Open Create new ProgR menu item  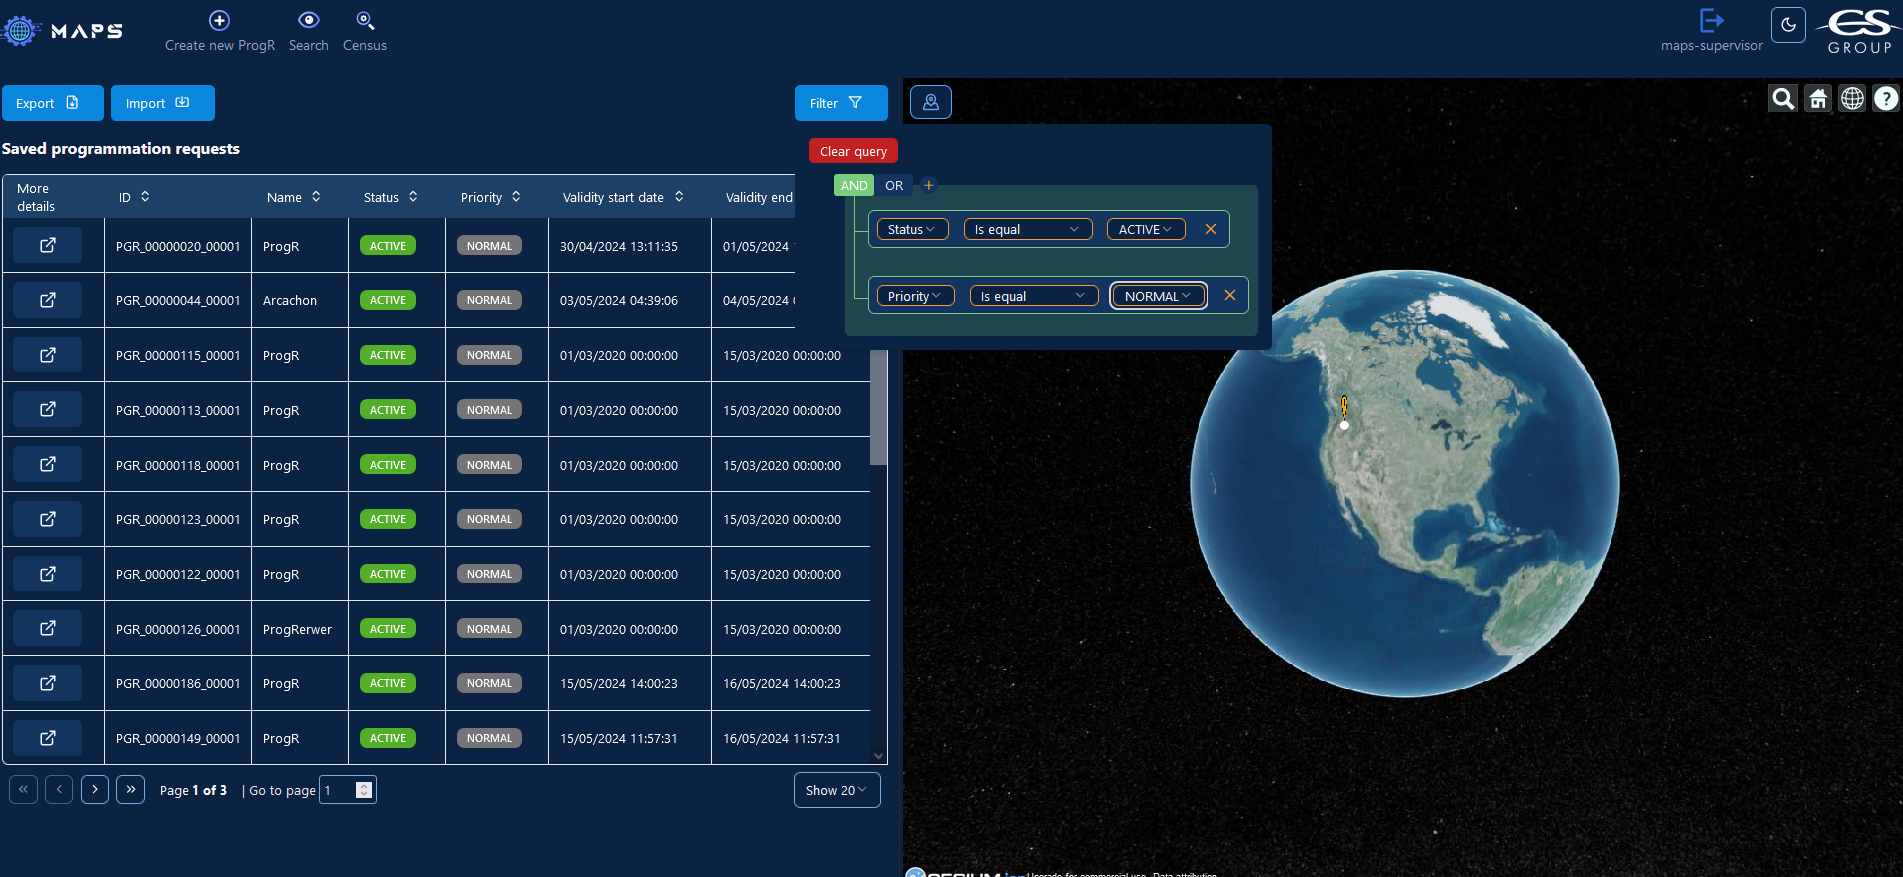tap(219, 31)
